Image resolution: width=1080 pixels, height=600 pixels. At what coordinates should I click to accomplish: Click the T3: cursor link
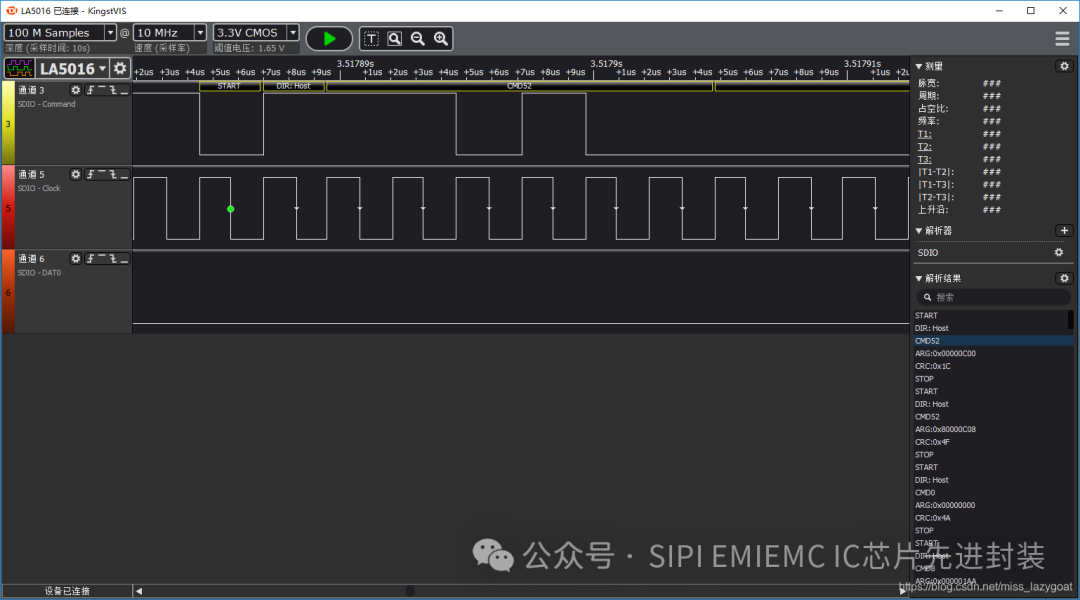point(924,159)
